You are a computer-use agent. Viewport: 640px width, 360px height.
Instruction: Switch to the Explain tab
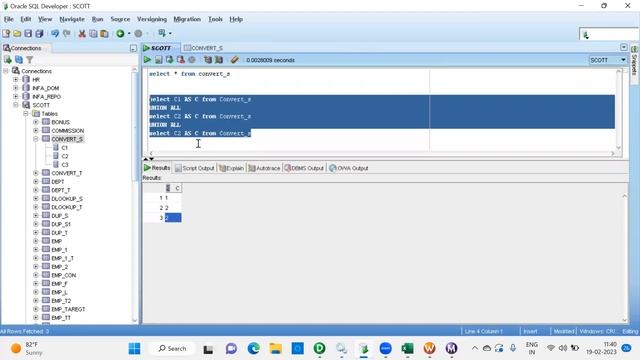(231, 168)
